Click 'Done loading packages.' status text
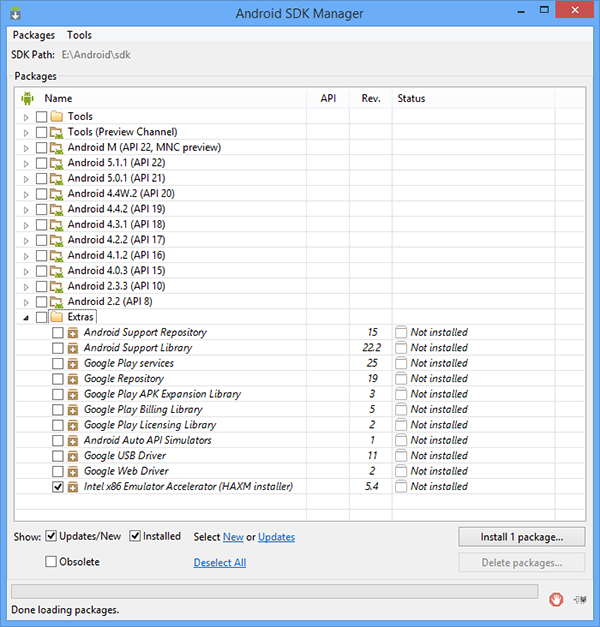The width and height of the screenshot is (600, 627). pos(65,610)
